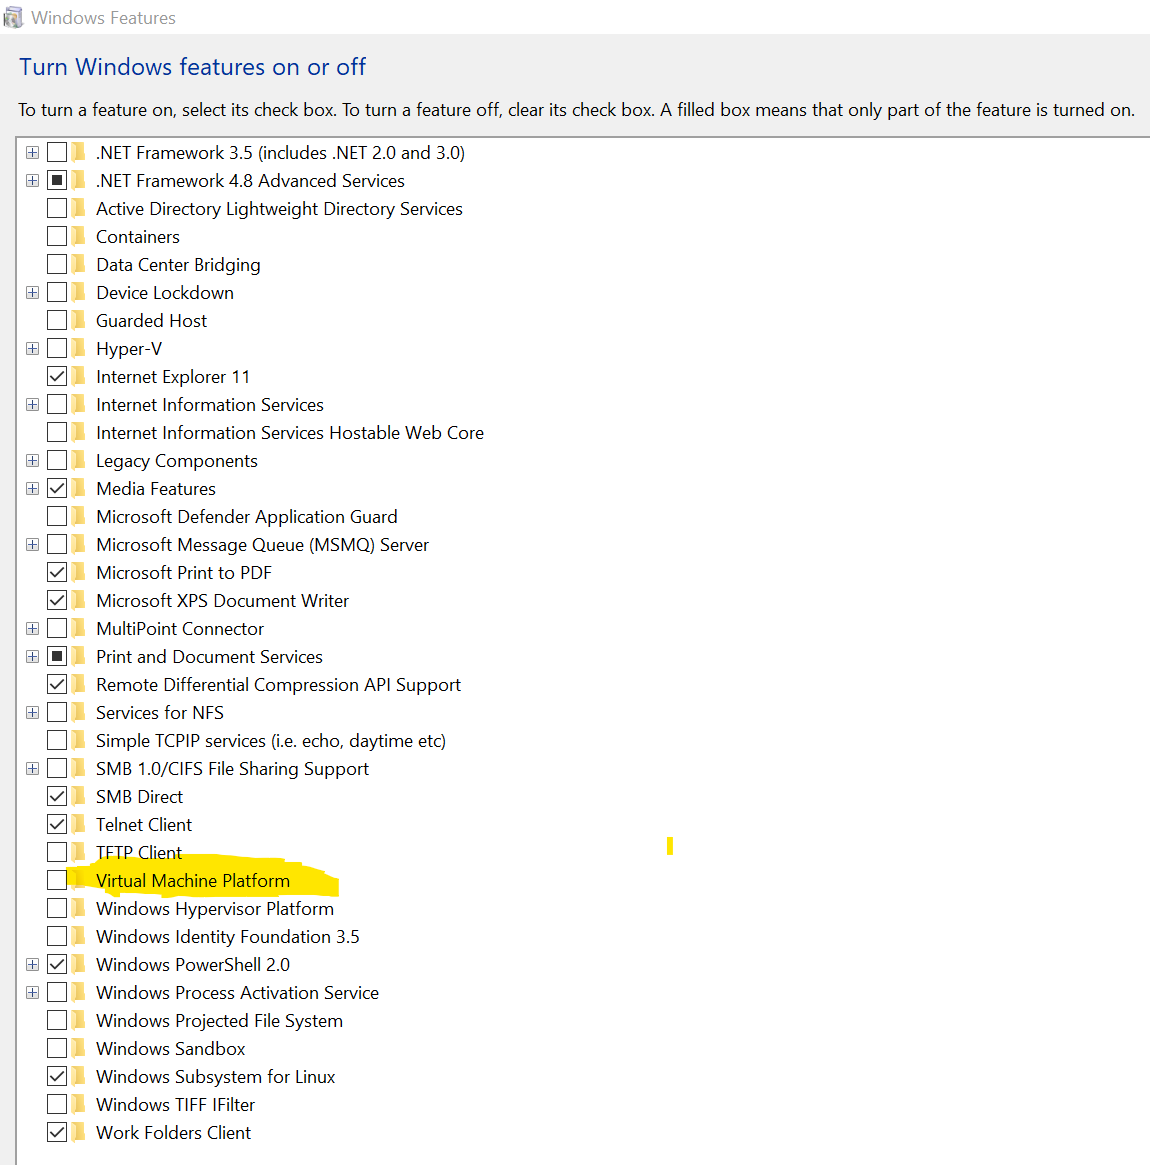Expand the Services for NFS node
This screenshot has width=1150, height=1165.
pos(33,713)
